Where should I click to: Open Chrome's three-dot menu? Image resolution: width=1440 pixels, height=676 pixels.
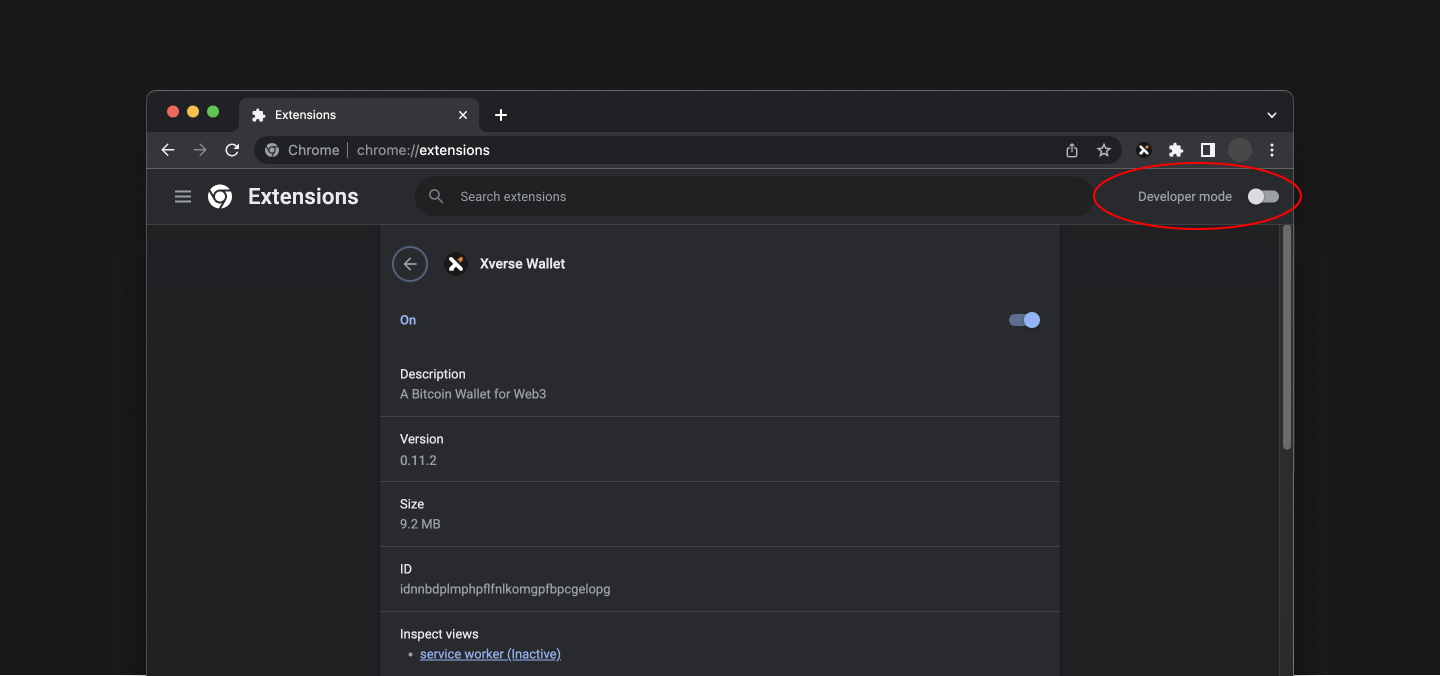pos(1271,149)
